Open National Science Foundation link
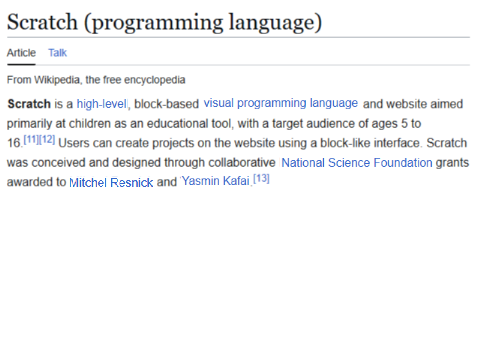The height and width of the screenshot is (360, 480). [x=357, y=163]
